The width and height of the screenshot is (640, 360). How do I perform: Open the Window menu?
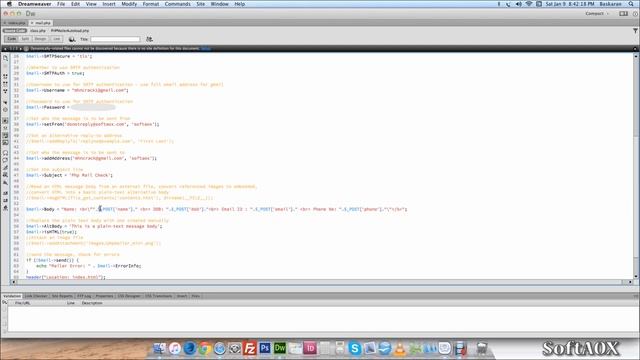tap(219, 4)
